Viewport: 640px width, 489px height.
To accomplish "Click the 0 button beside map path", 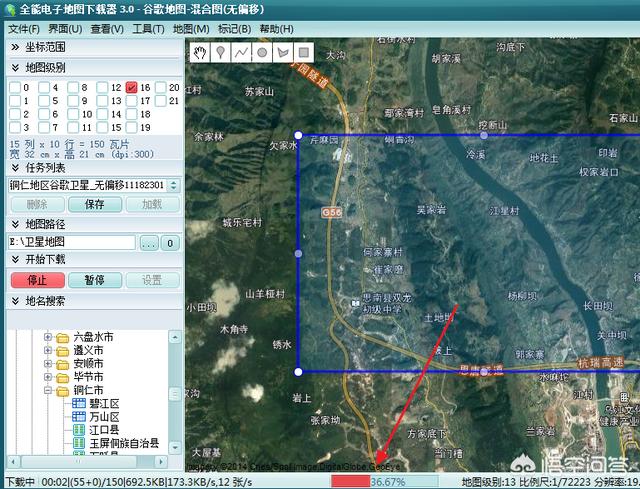I will pos(170,243).
